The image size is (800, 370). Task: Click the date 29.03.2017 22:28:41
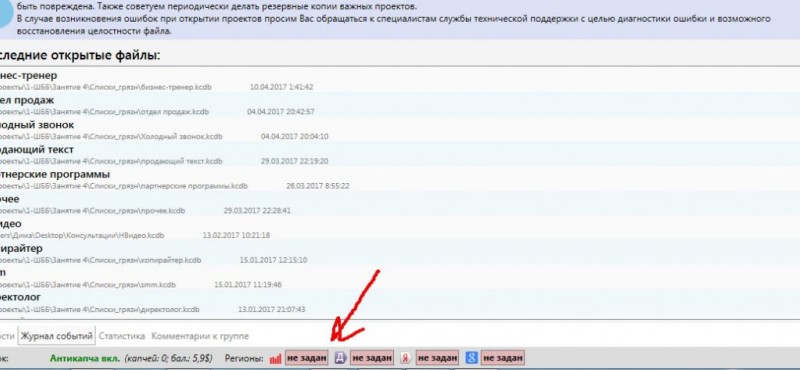point(257,211)
